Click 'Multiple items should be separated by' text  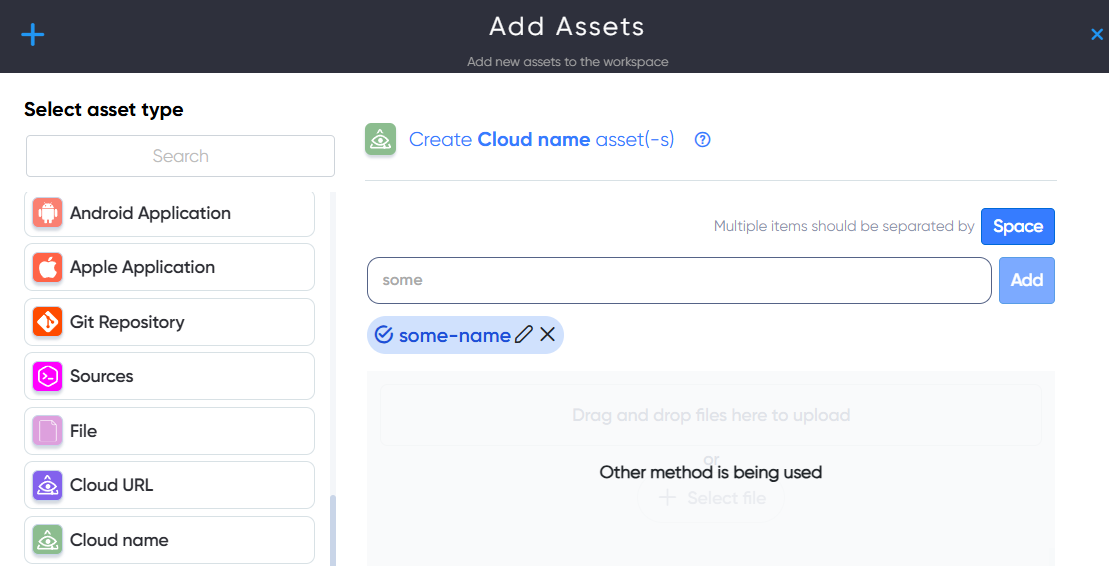(x=844, y=226)
